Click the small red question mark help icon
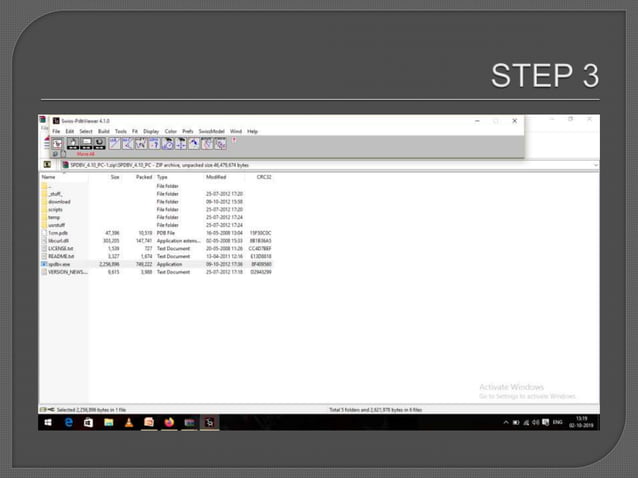638x478 pixels. (234, 140)
